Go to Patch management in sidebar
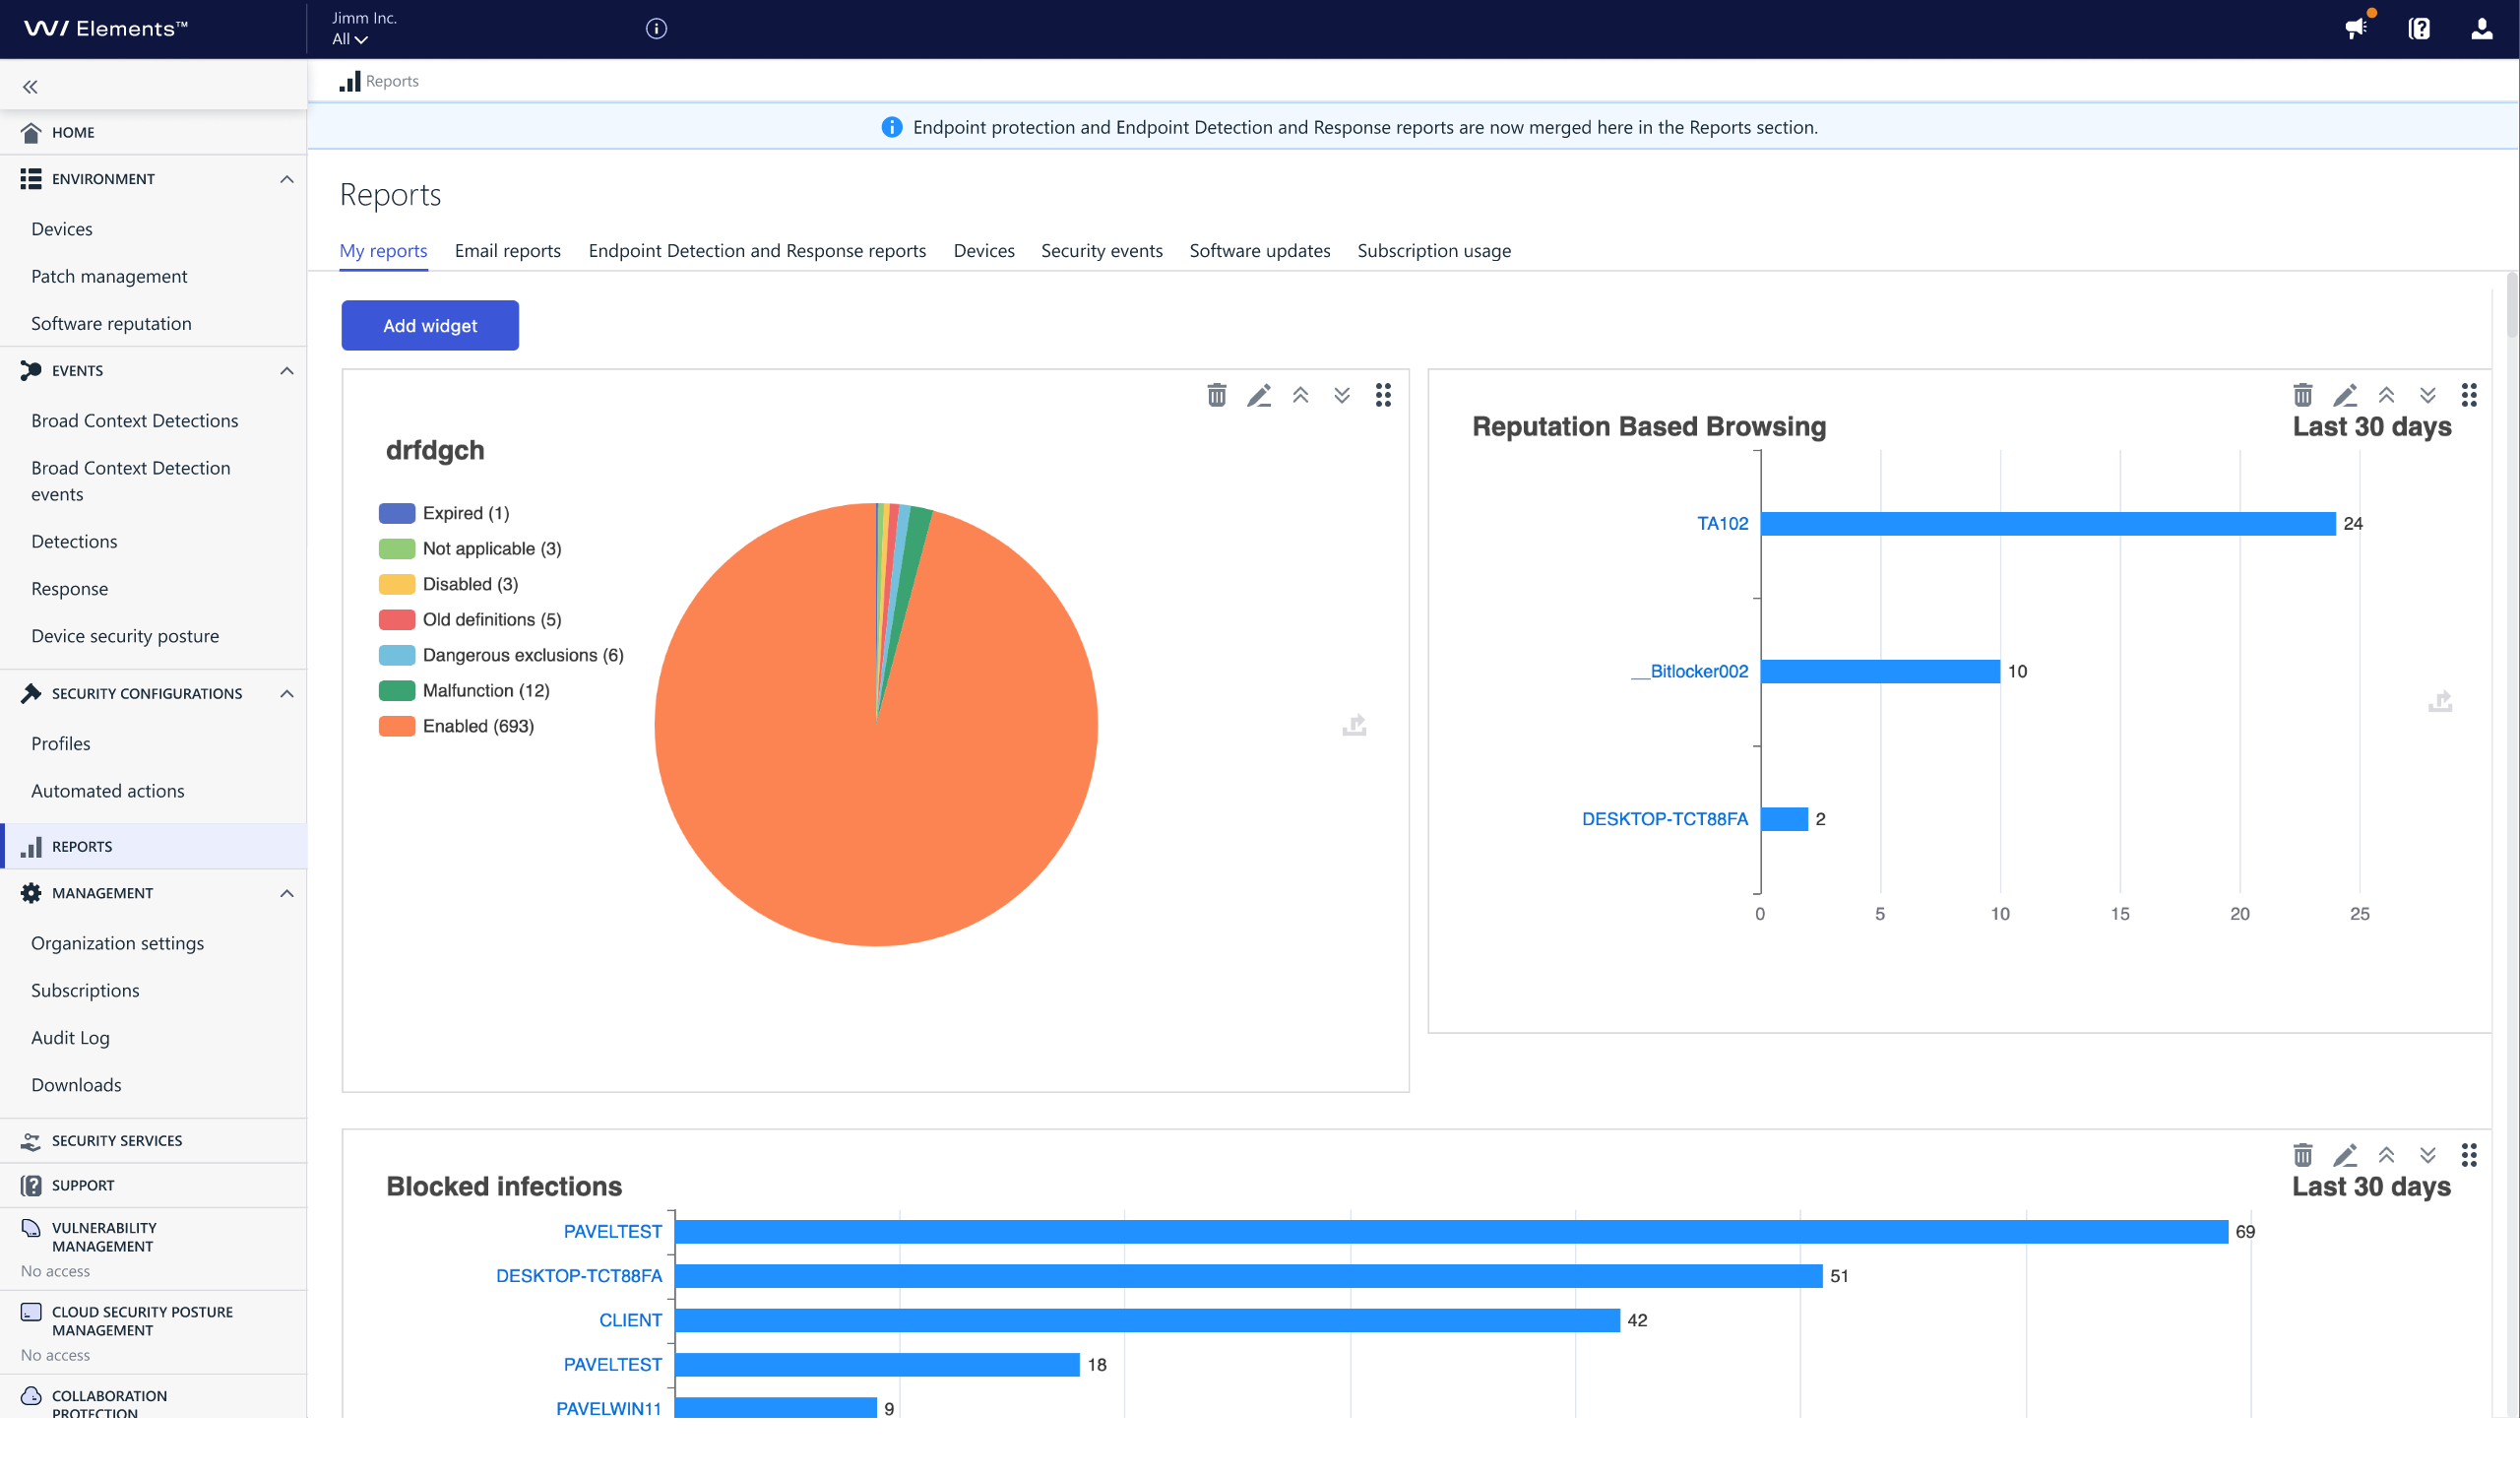 pos(109,276)
